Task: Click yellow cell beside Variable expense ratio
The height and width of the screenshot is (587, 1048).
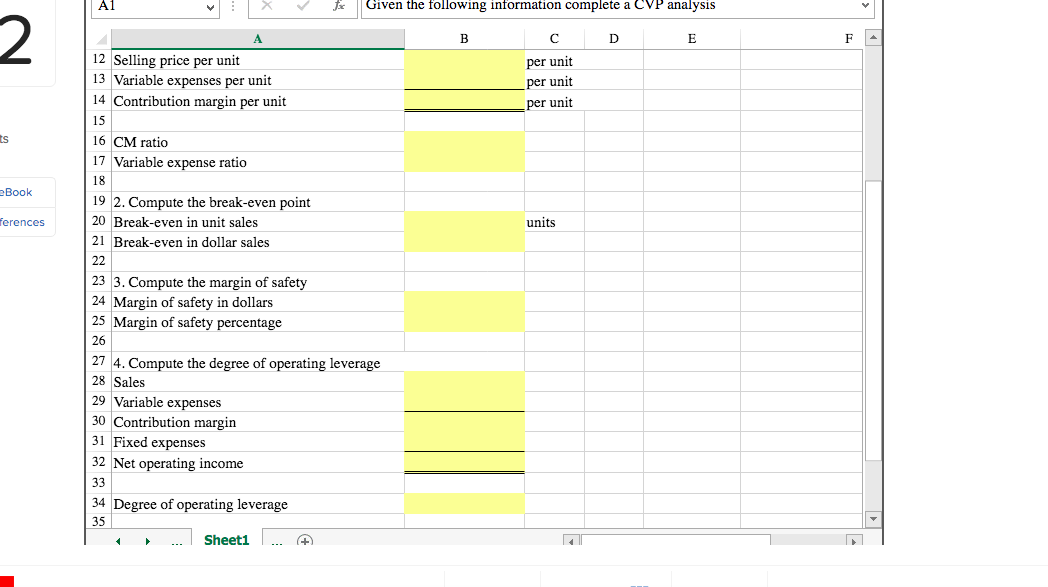Action: click(x=464, y=161)
